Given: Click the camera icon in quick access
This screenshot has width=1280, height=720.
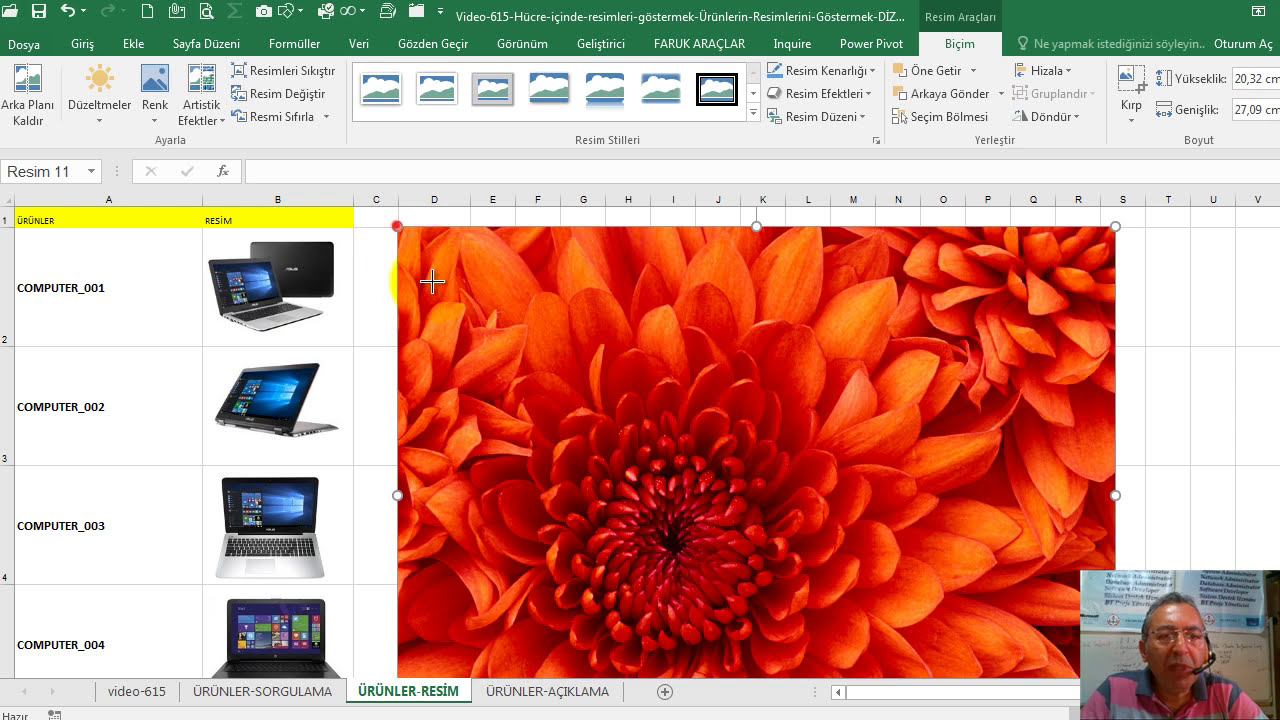Looking at the screenshot, I should click(263, 11).
